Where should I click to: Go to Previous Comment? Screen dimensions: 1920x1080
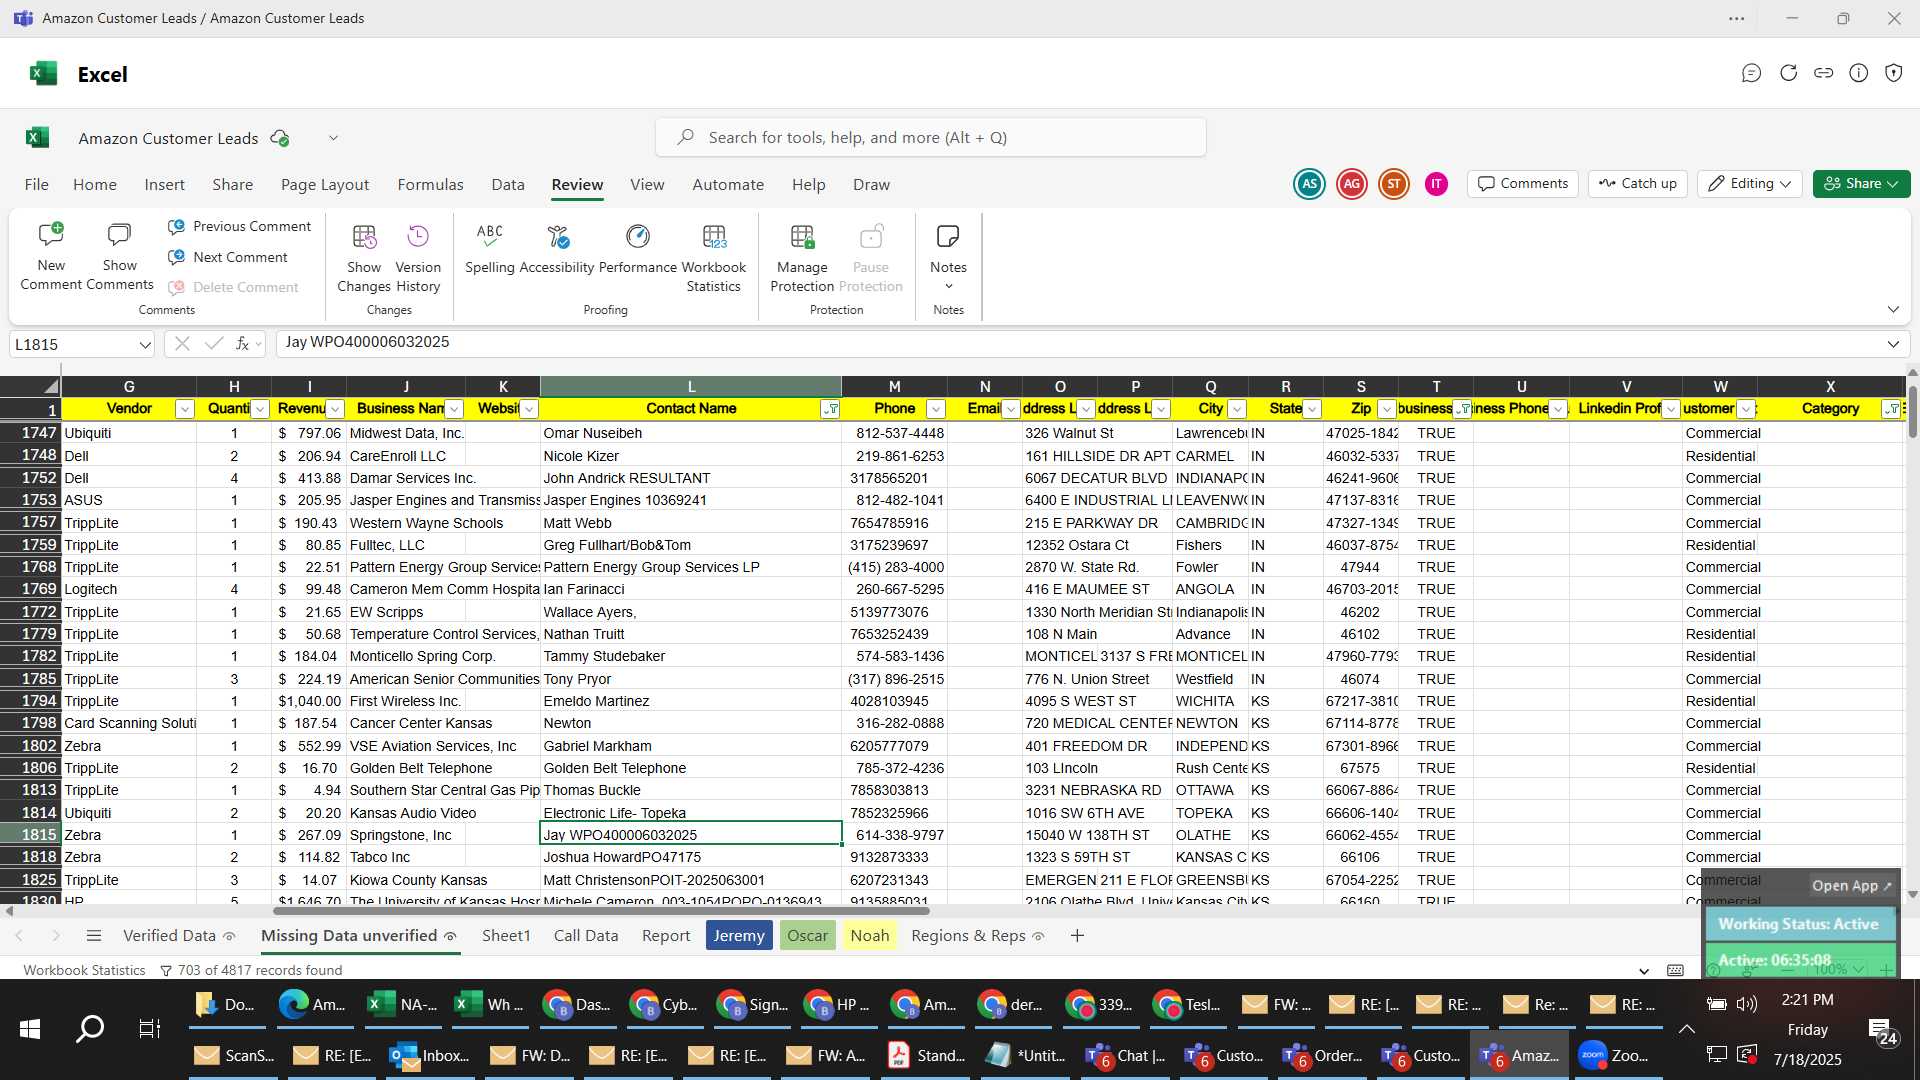point(240,226)
